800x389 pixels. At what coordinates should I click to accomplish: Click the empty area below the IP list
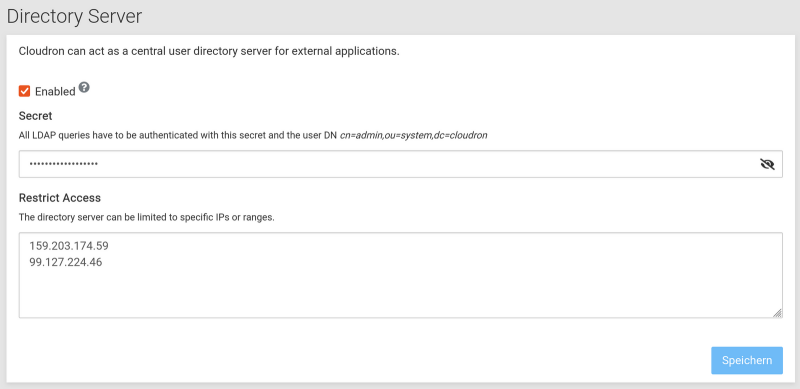(x=401, y=294)
